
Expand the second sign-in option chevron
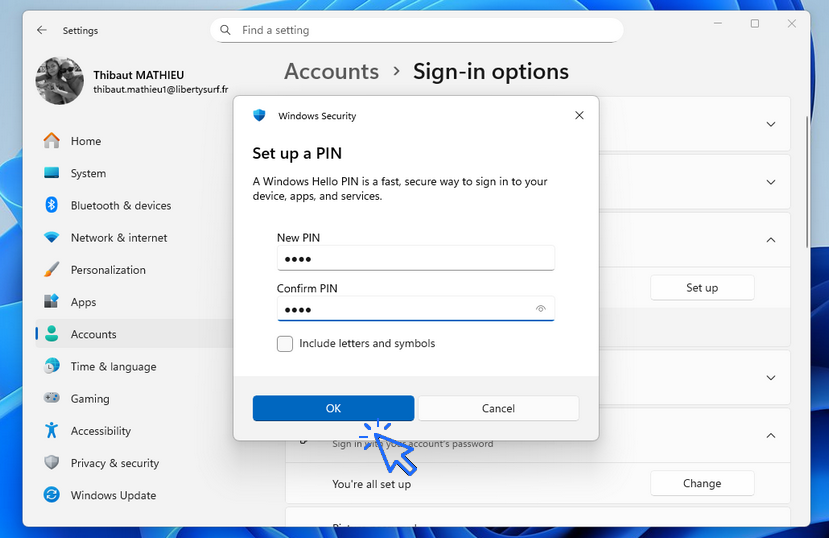point(771,182)
